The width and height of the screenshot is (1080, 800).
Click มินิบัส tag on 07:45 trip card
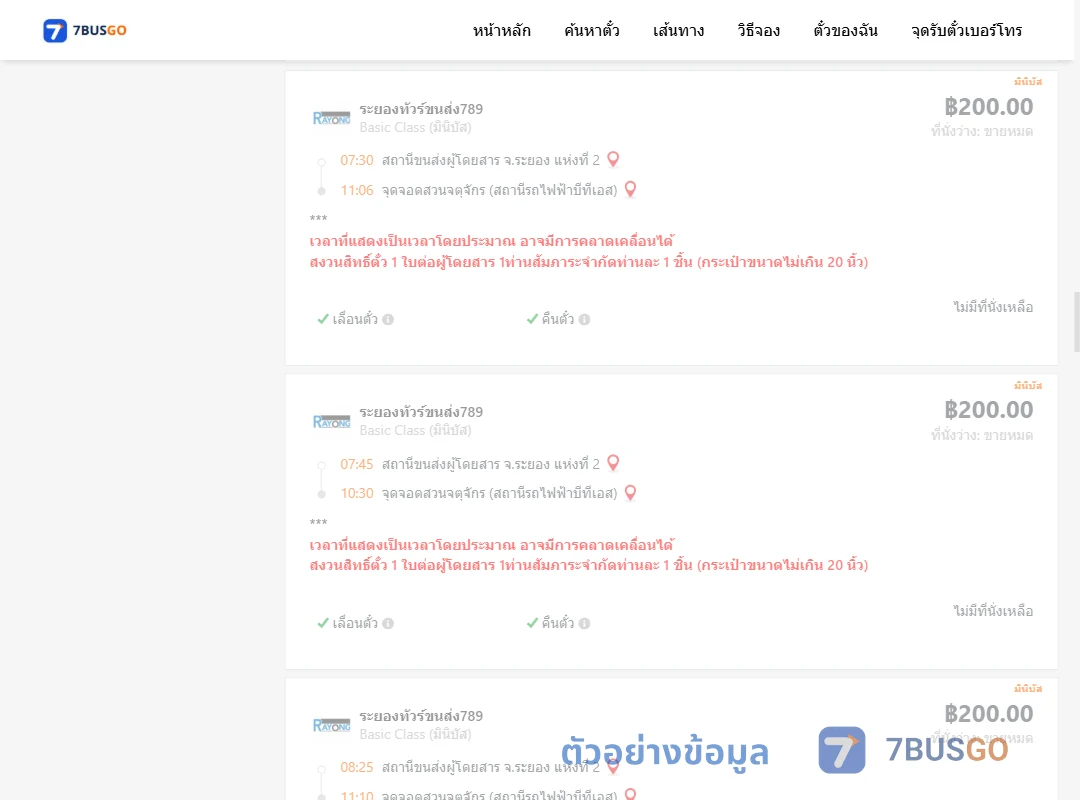[1028, 385]
